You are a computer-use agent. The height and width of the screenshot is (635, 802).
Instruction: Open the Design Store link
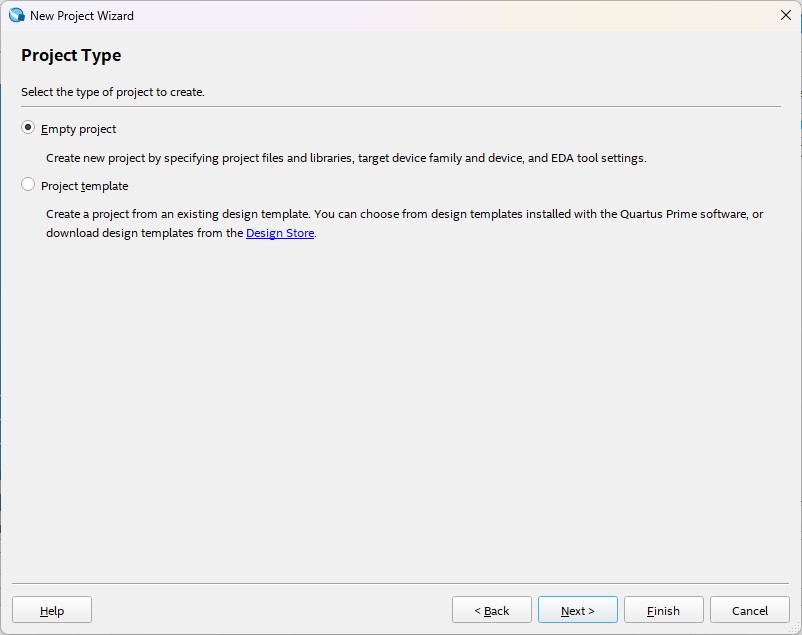tap(280, 233)
